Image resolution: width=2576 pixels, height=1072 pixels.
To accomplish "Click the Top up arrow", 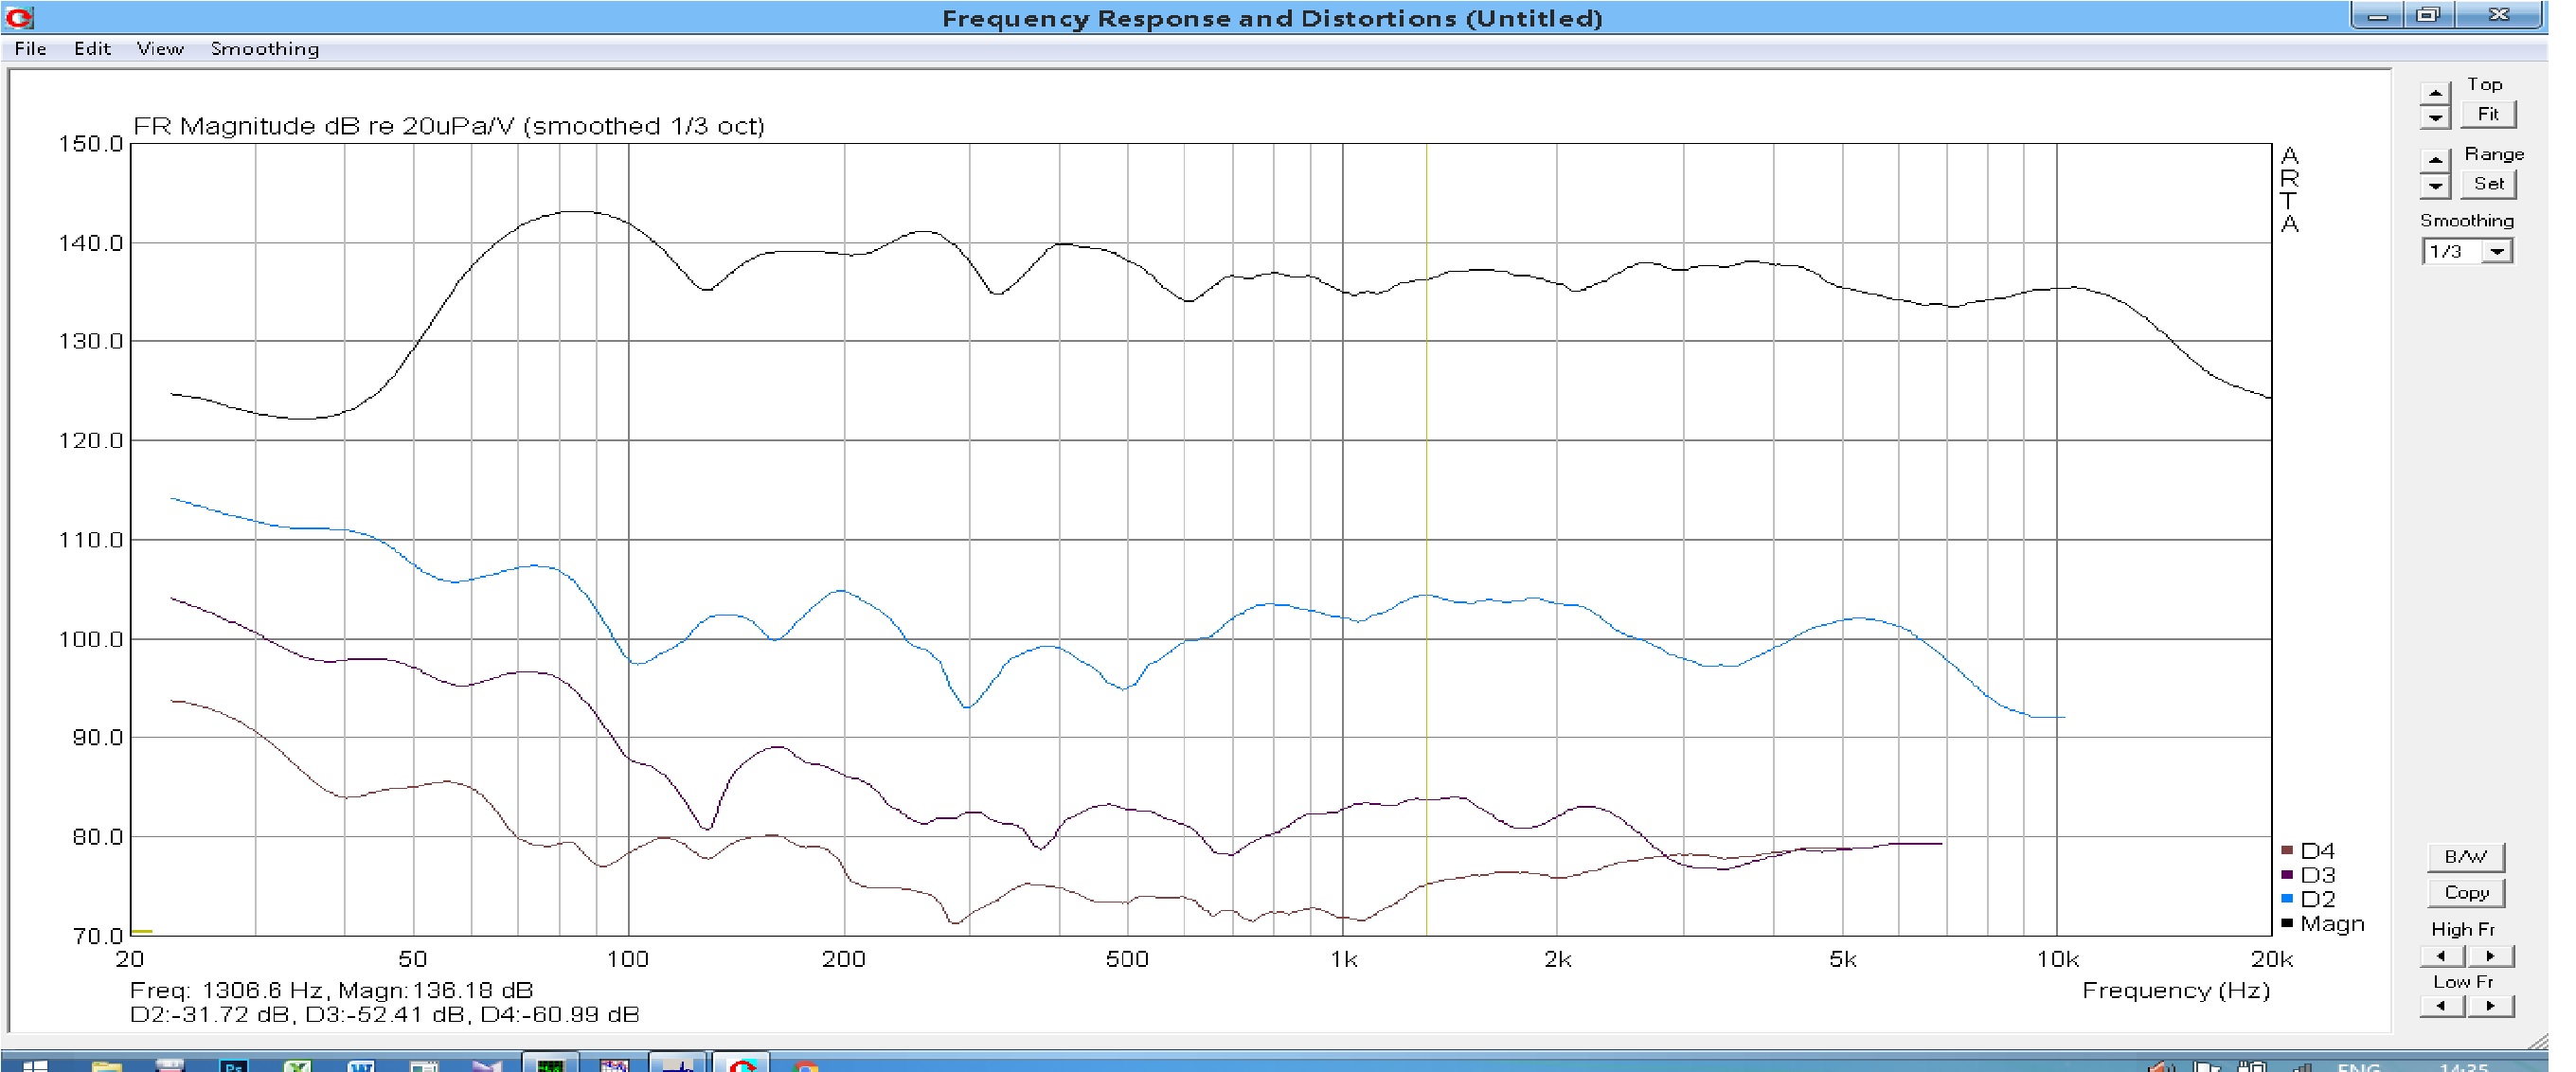I will [2435, 92].
